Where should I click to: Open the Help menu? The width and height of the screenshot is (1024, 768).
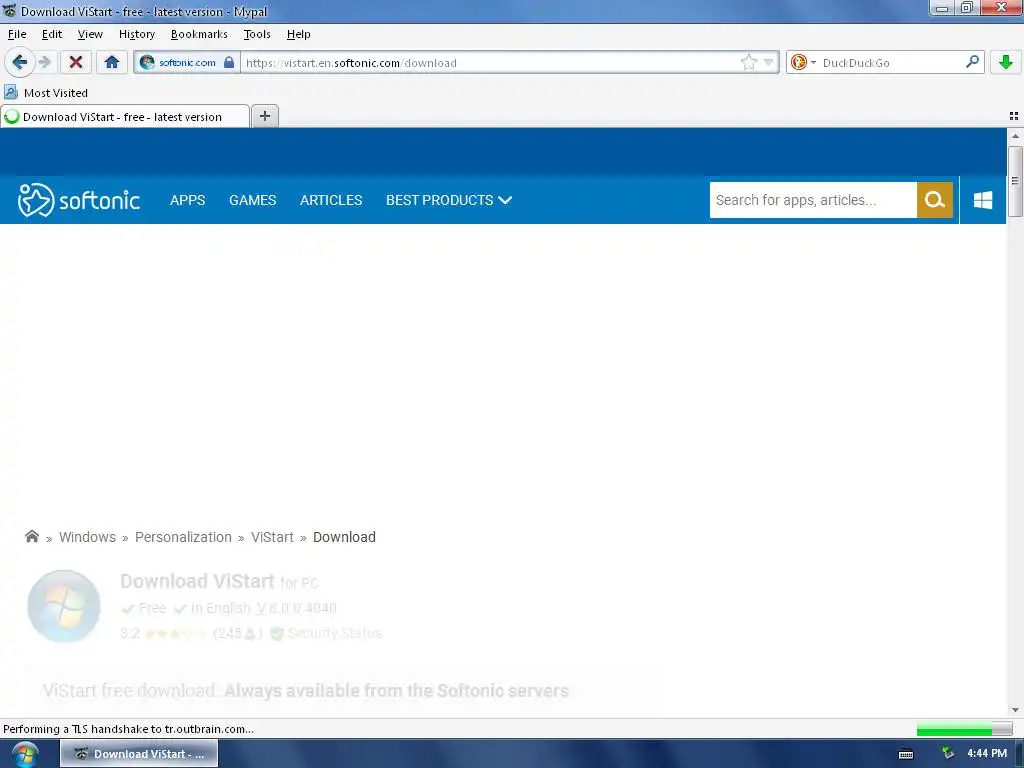point(298,34)
